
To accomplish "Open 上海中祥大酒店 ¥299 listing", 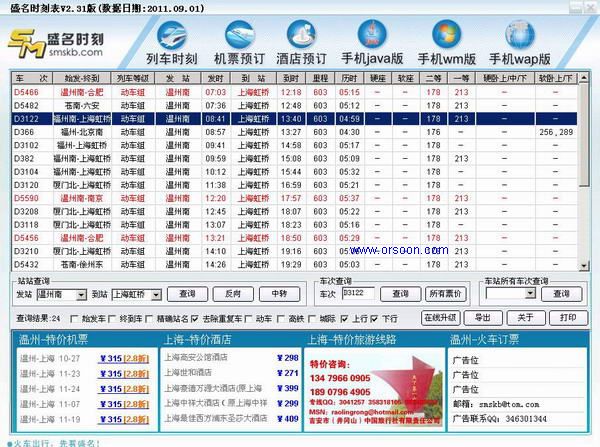I will click(x=231, y=403).
